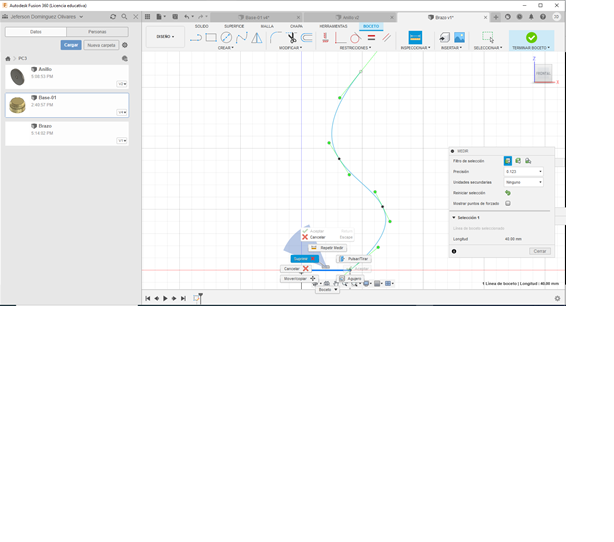The image size is (614, 542).
Task: Play the timeline
Action: [165, 298]
